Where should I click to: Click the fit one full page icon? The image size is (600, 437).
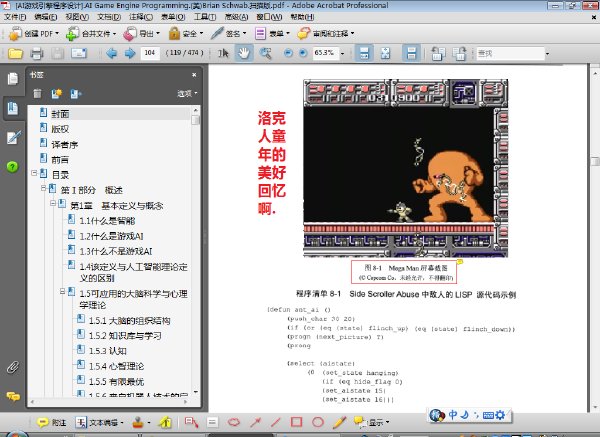[x=385, y=53]
